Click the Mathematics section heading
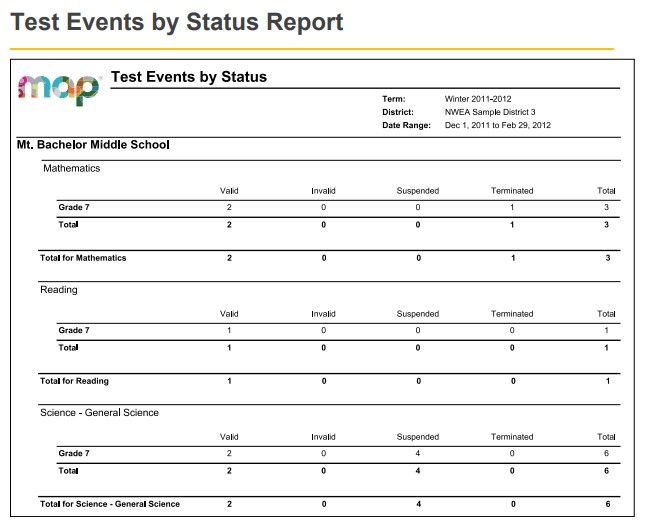Viewport: 647px width, 521px height. coord(71,168)
